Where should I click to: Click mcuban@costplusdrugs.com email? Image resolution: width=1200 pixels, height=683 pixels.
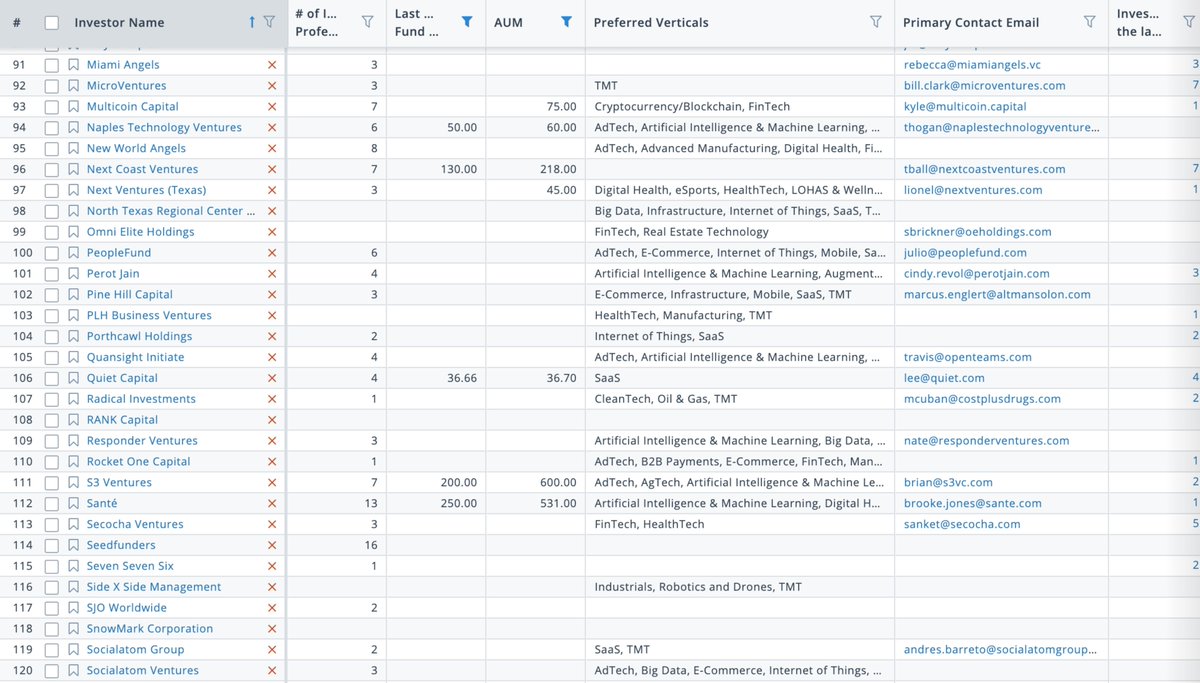[982, 399]
